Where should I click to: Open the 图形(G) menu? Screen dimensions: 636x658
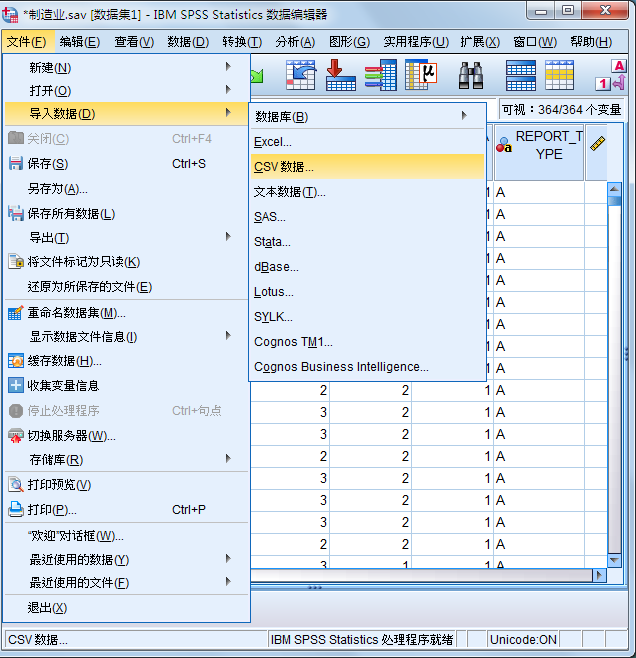(x=349, y=42)
